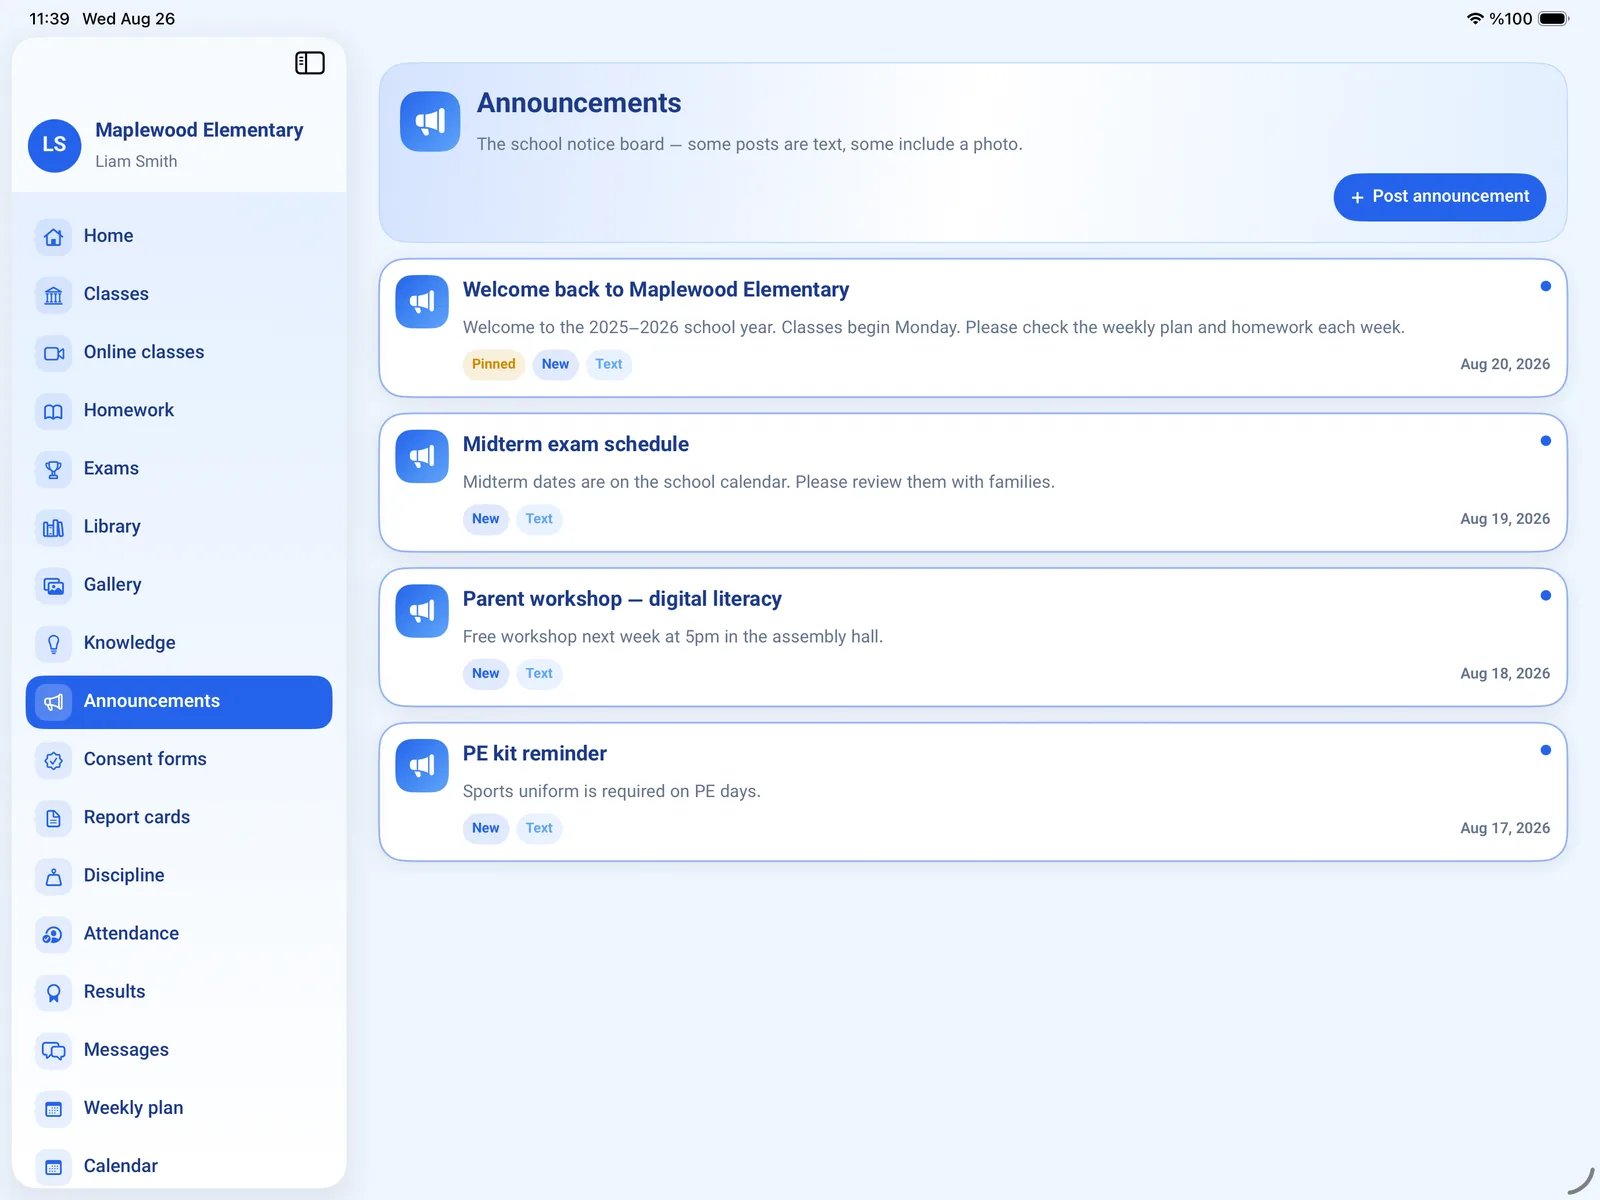Toggle the sidebar panel icon
The image size is (1600, 1200).
pos(310,63)
